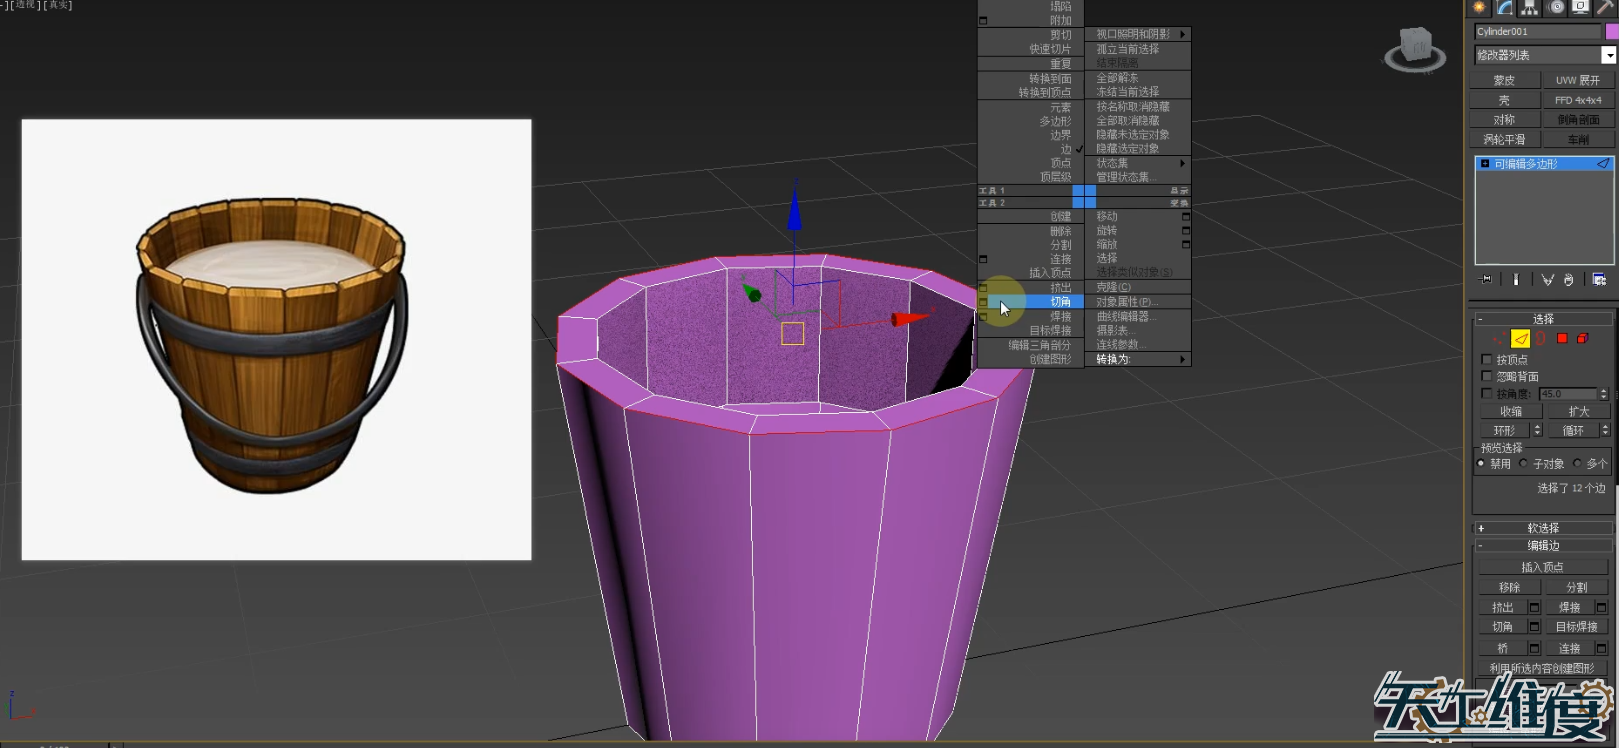Click the 涡轮平滑 modifier button

[x=1504, y=140]
